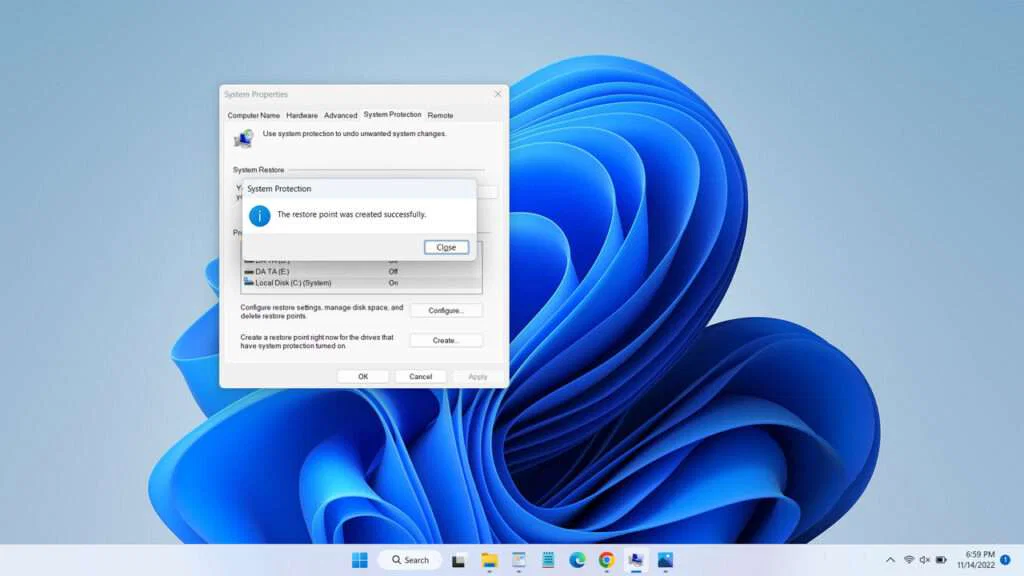The width and height of the screenshot is (1024, 576).
Task: Switch to the Hardware tab
Action: coord(301,115)
